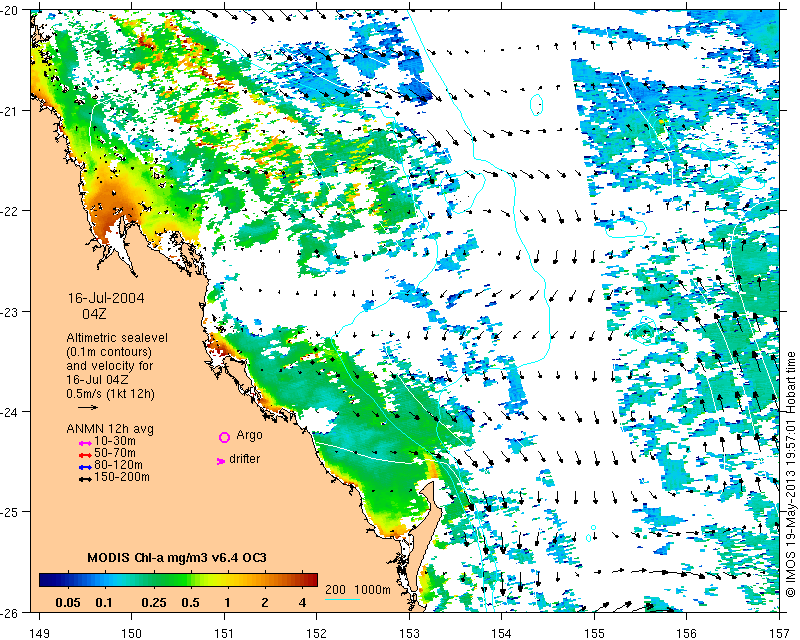Click the 'MODIS Chl-a mg/m3 v6.4 OC3' title
The height and width of the screenshot is (640, 800).
click(x=177, y=557)
